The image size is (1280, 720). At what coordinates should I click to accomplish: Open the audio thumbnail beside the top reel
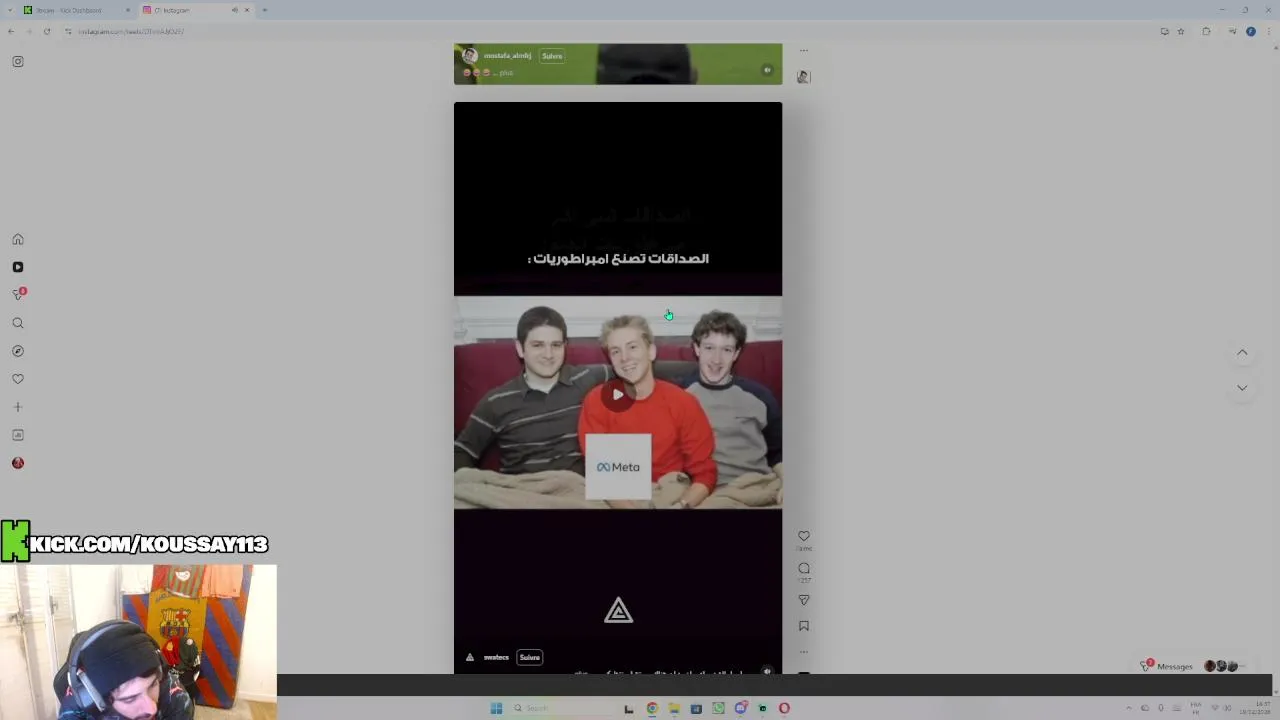[804, 77]
